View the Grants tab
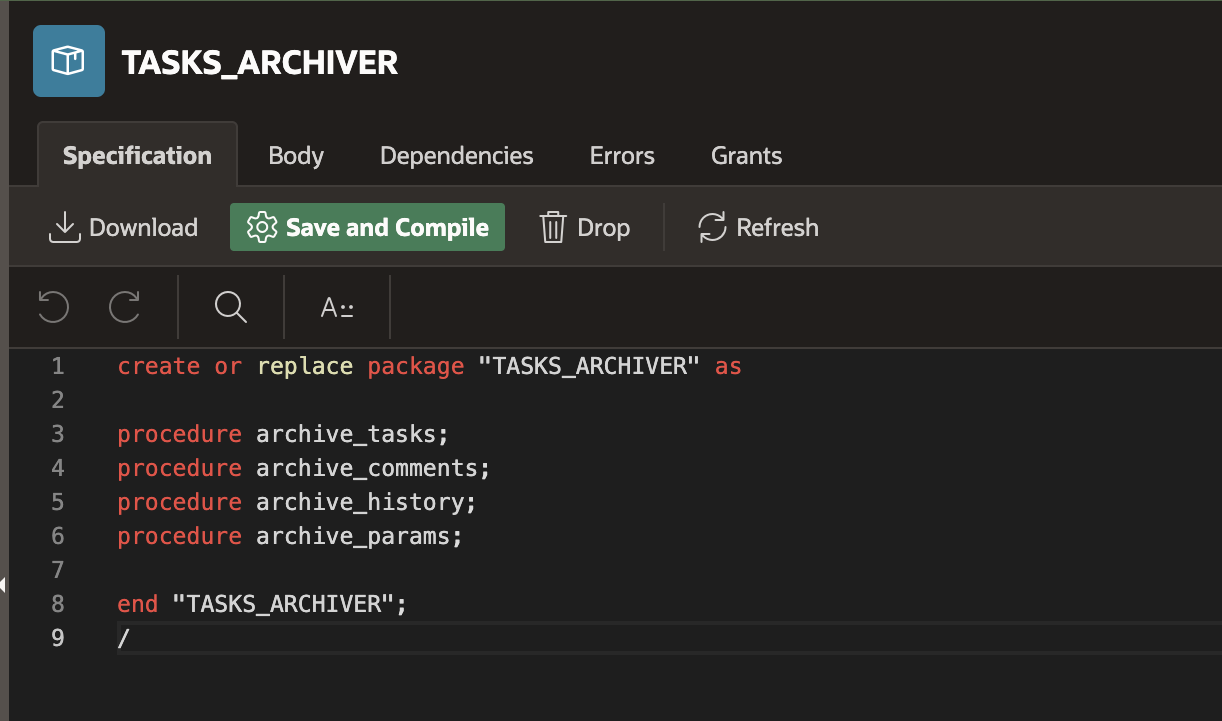The image size is (1222, 721). pos(746,156)
